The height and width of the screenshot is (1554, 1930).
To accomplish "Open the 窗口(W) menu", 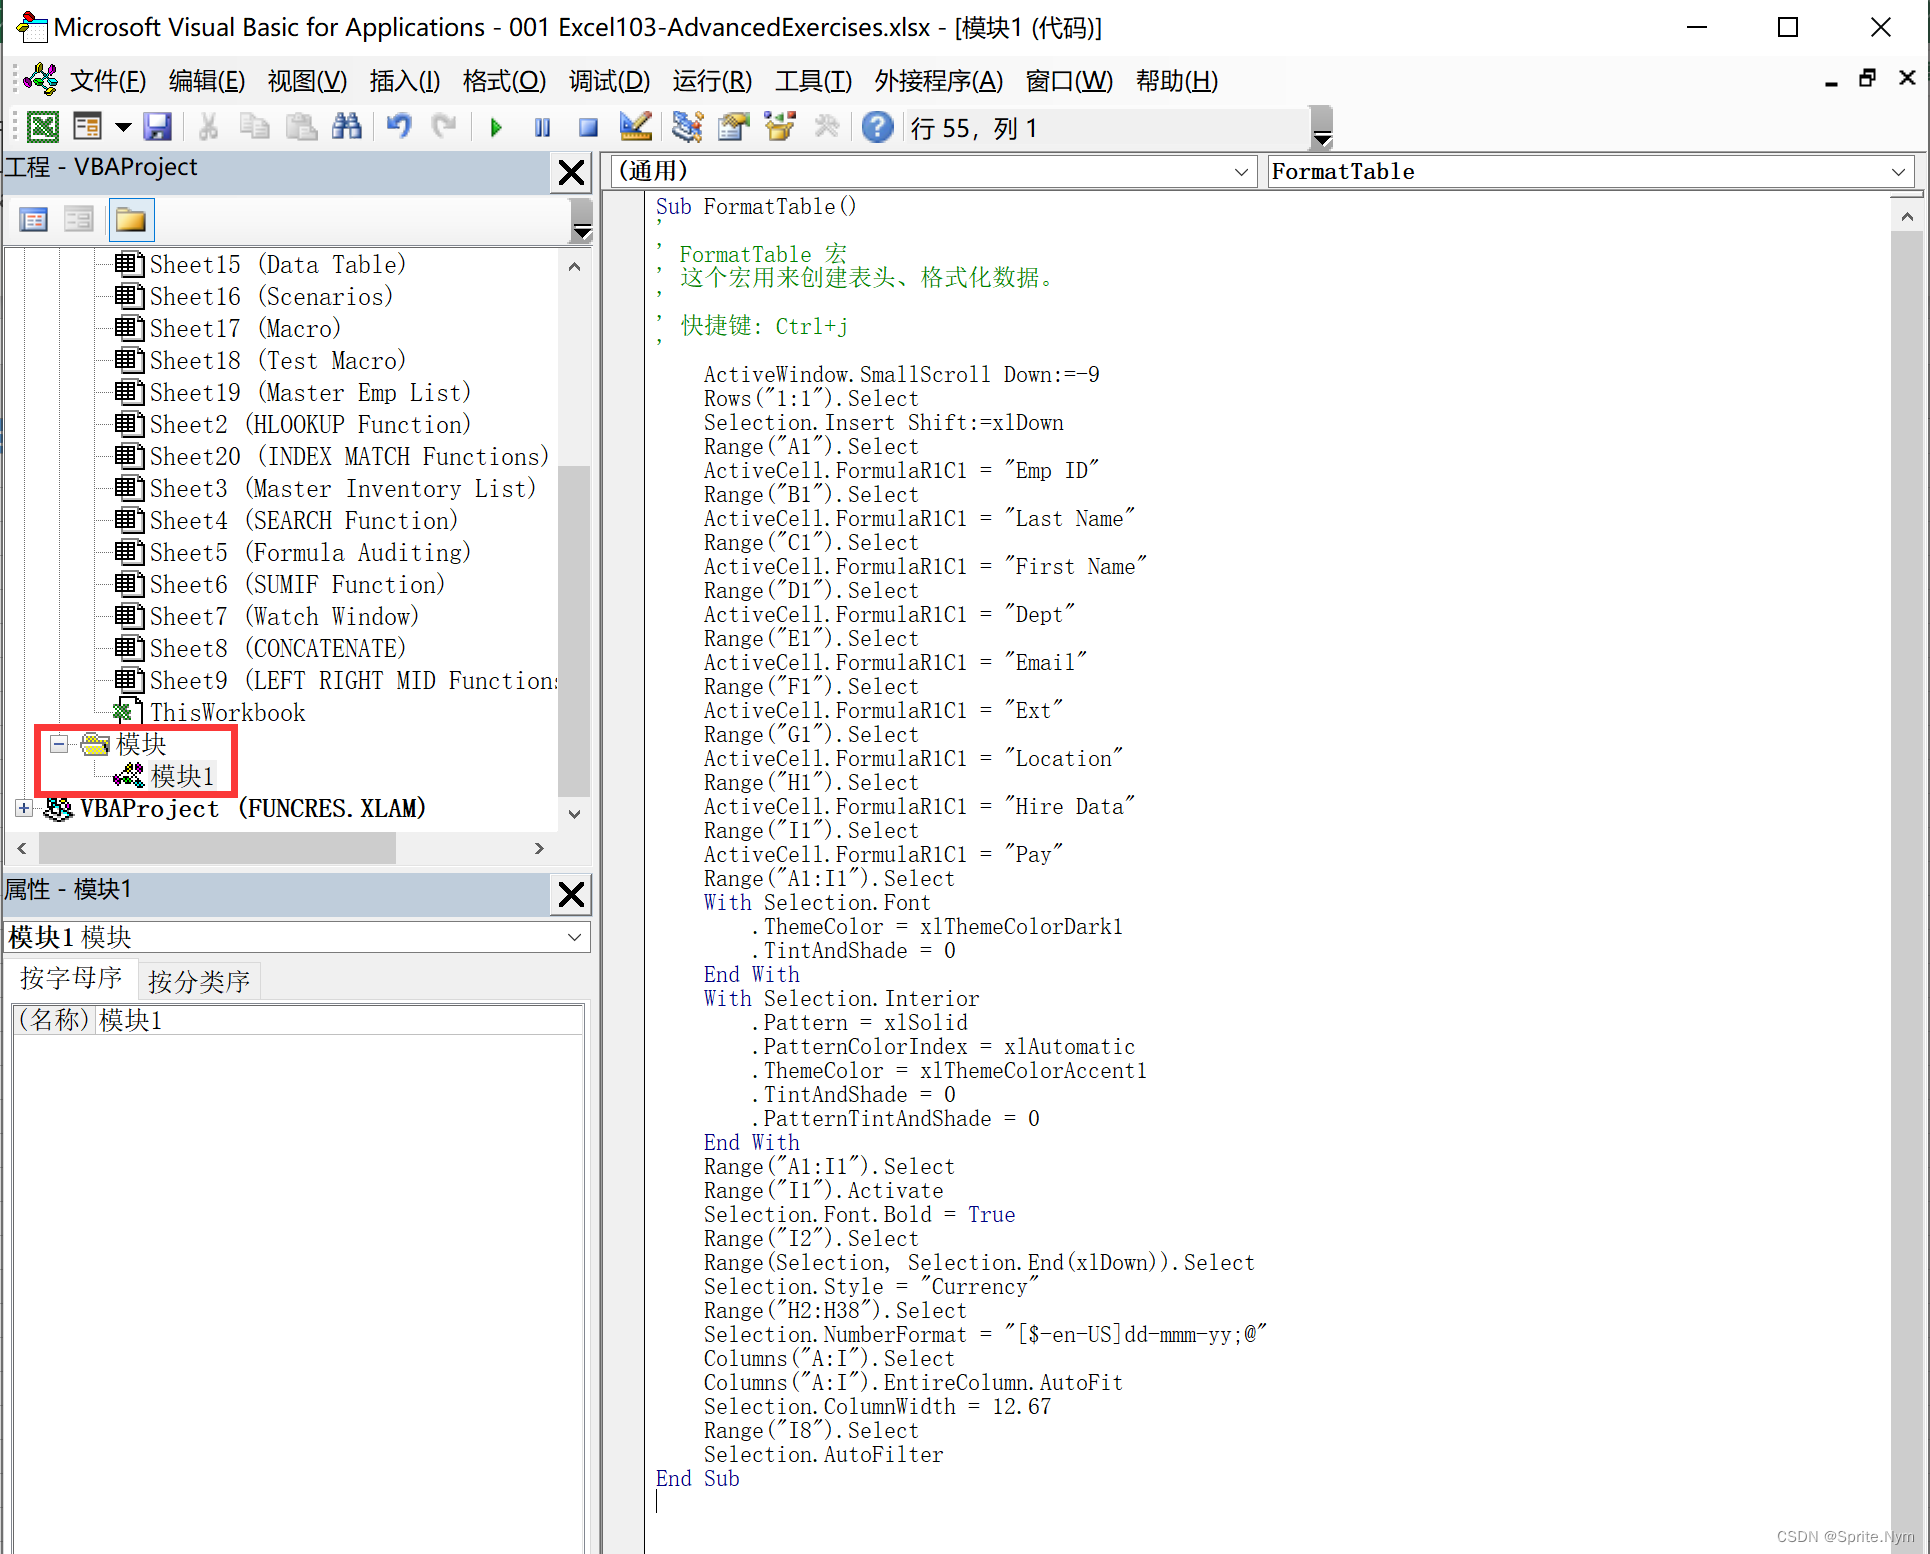I will (x=1069, y=81).
